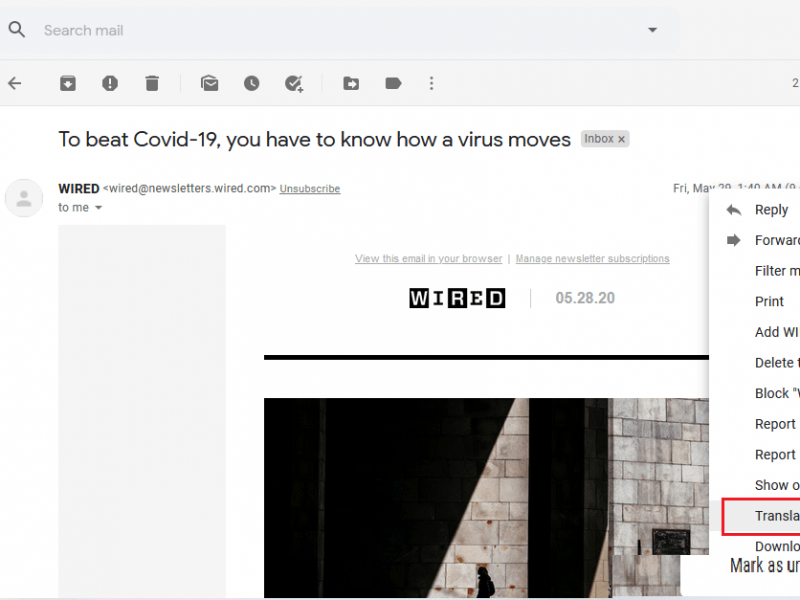This screenshot has height=600, width=800.
Task: Open the Move to folder icon
Action: tap(351, 84)
